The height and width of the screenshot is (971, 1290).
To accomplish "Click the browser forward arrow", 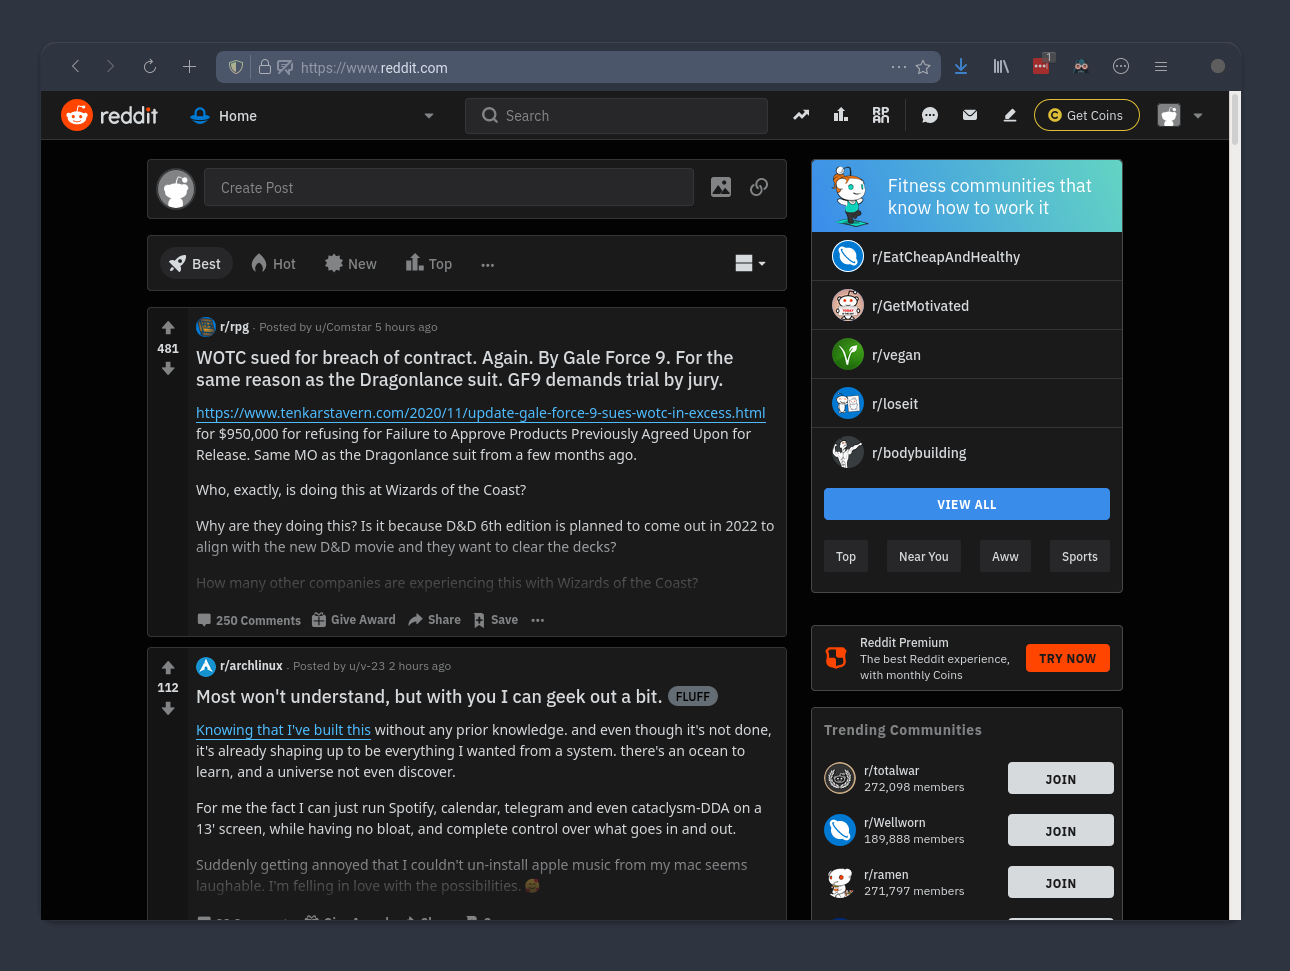I will [110, 66].
